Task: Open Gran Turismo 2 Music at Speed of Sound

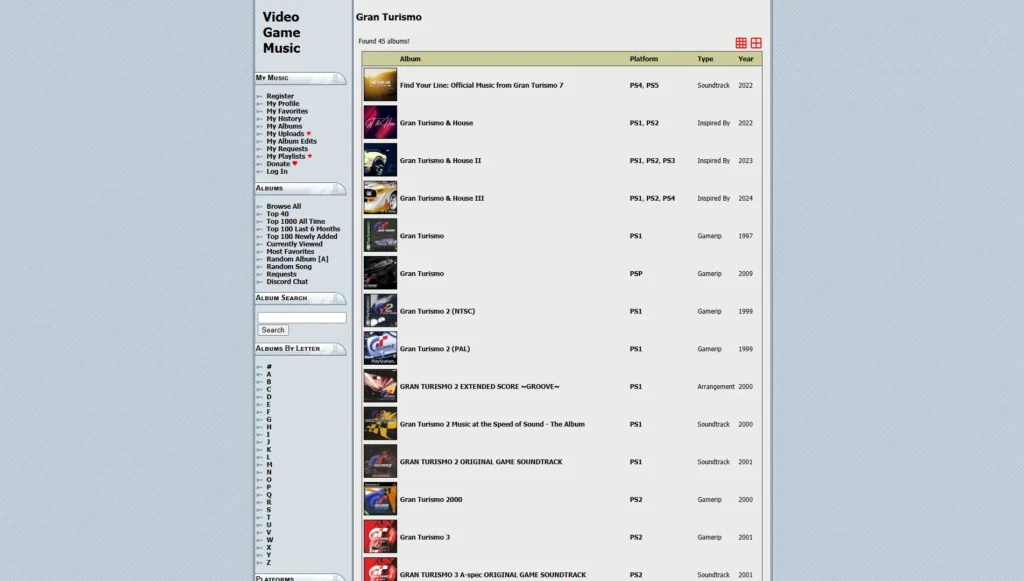Action: coord(492,424)
